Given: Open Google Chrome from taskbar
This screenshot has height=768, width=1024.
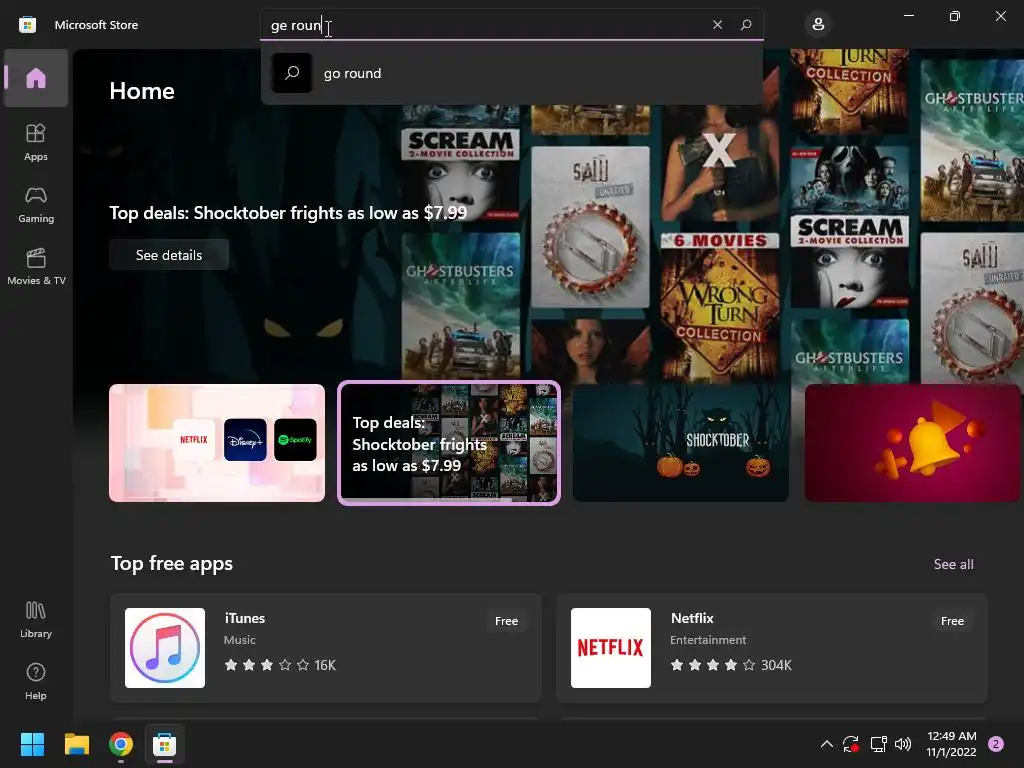Looking at the screenshot, I should (x=121, y=744).
